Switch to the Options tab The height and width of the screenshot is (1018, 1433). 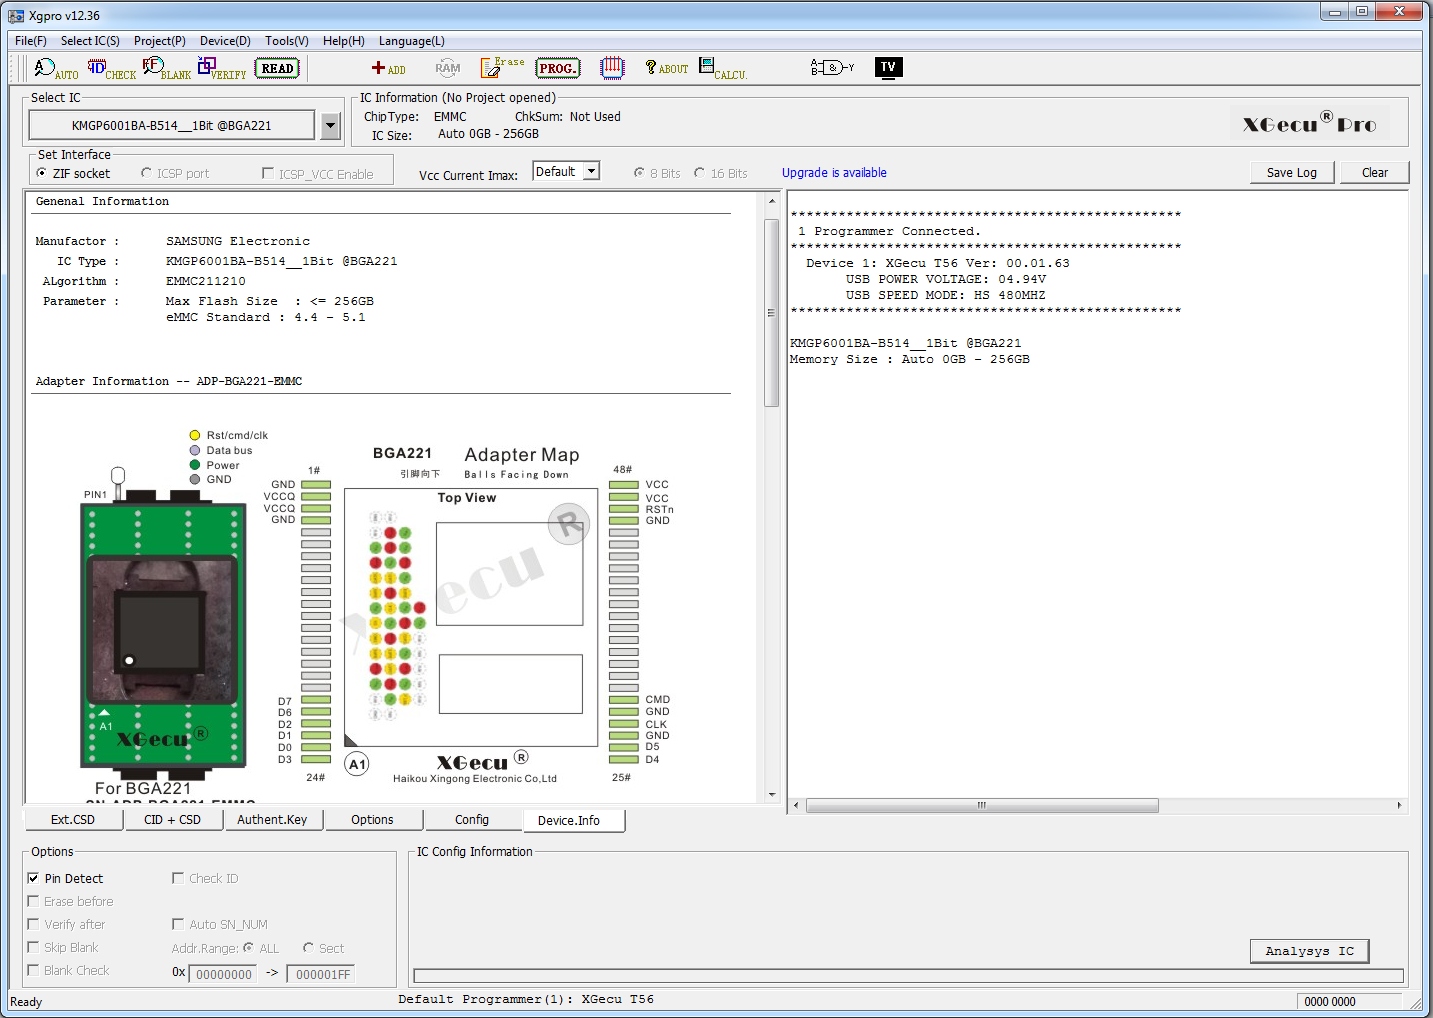tap(373, 820)
